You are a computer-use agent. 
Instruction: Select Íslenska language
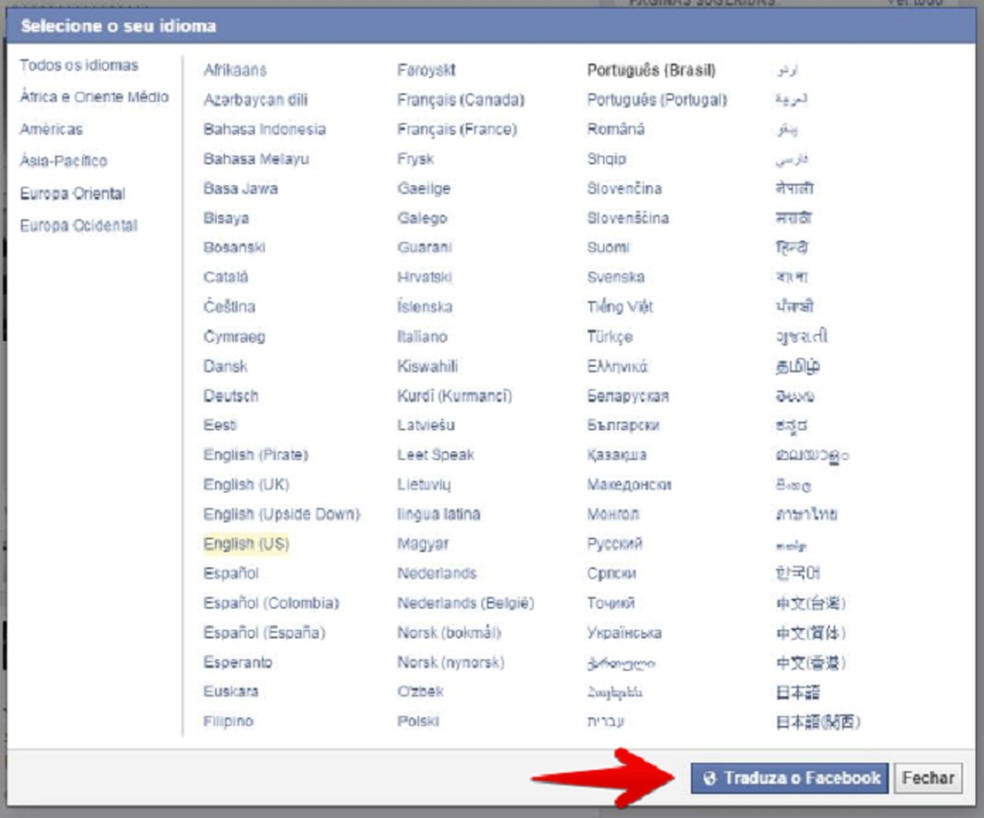coord(425,307)
